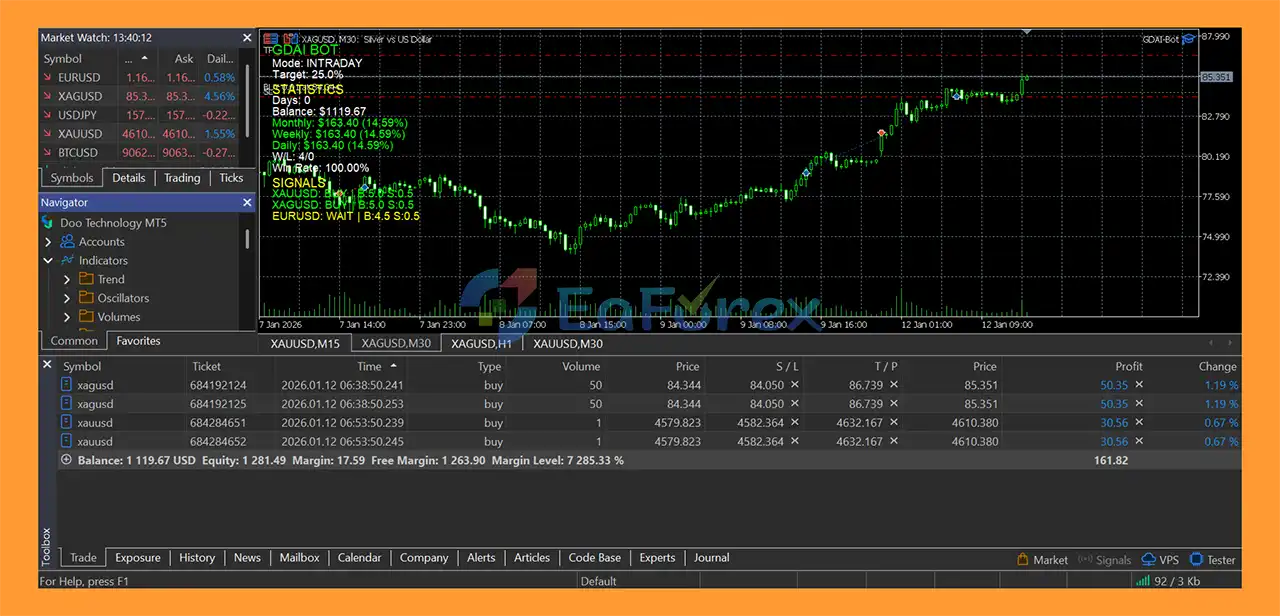Screen dimensions: 1280x616
Task: Switch to the History tab in Toolbox
Action: (x=197, y=558)
